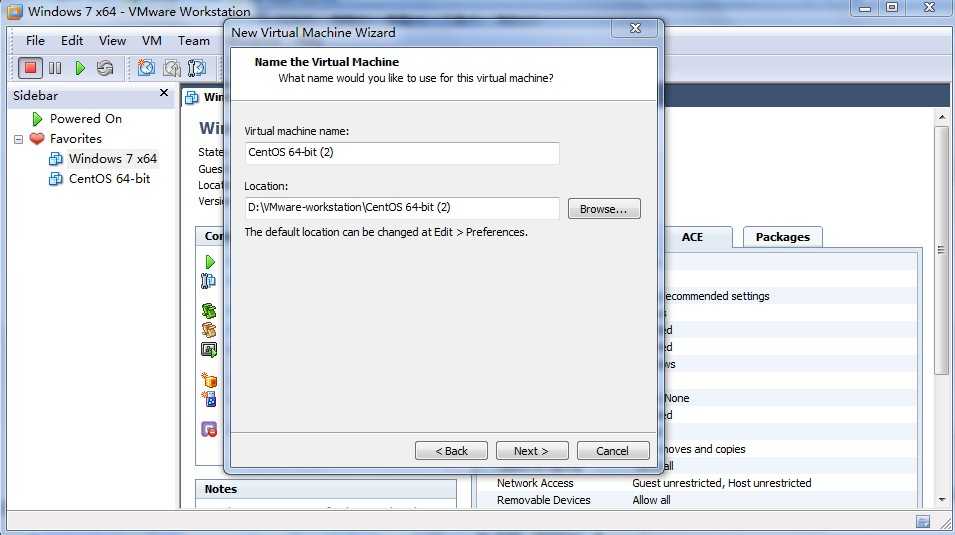Click the main window scrollbar up arrow
Image resolution: width=955 pixels, height=535 pixels.
pos(942,117)
